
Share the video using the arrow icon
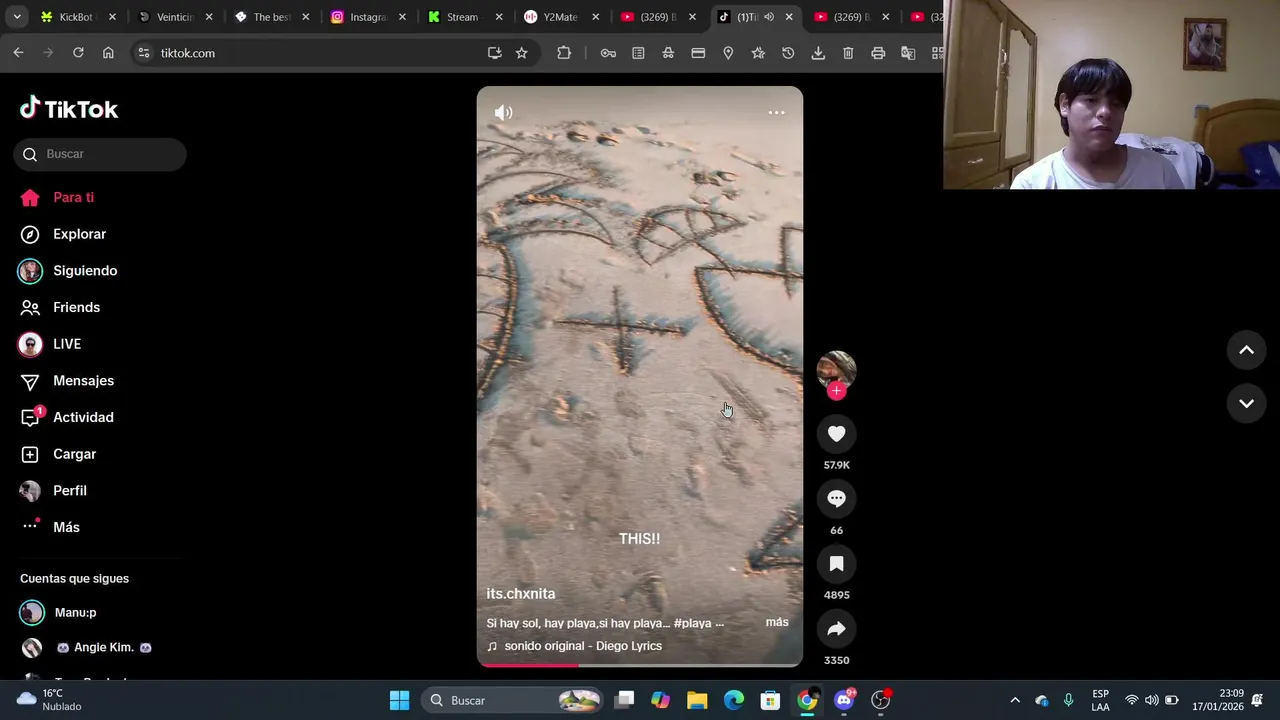click(x=837, y=629)
